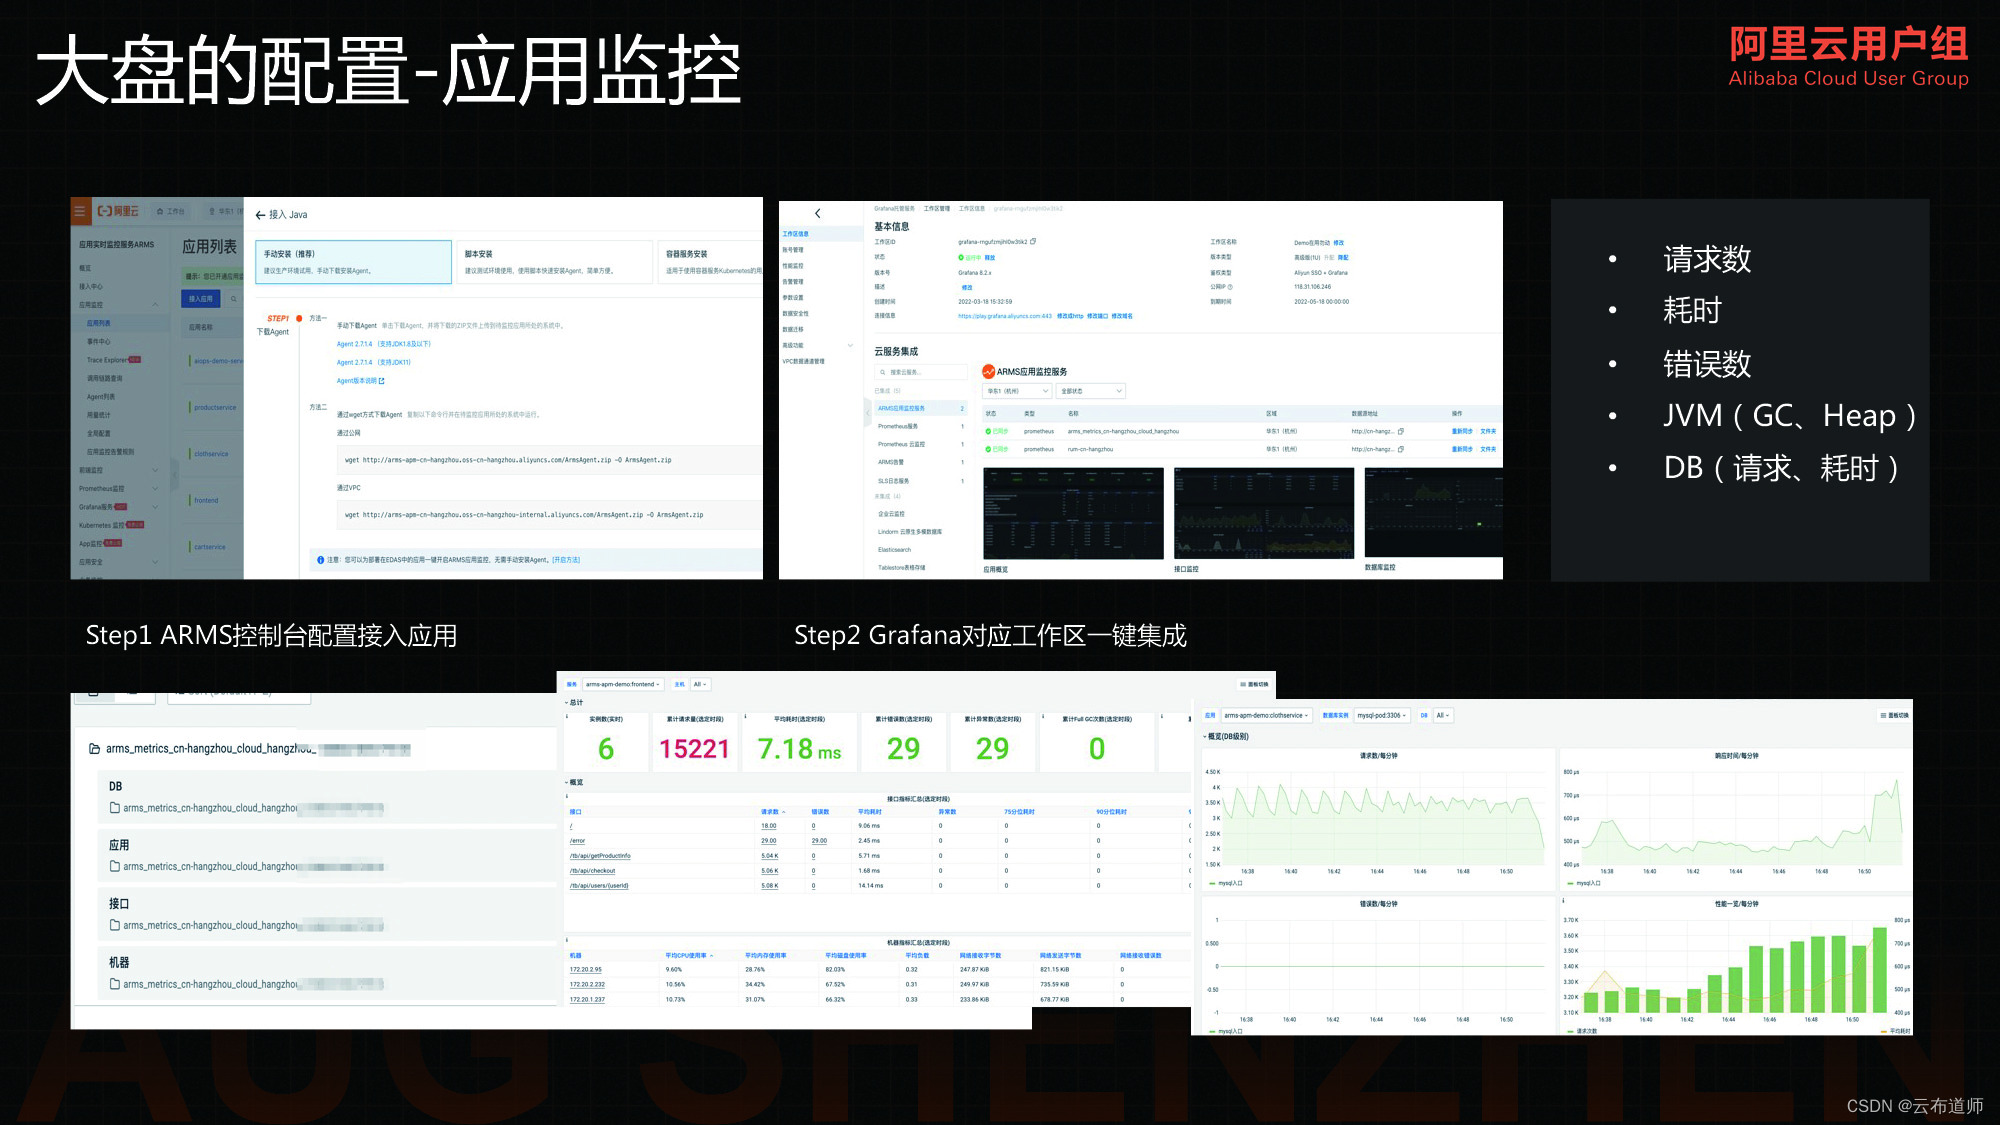
Task: Click the external-link icon after Agent版本说明
Action: (382, 381)
